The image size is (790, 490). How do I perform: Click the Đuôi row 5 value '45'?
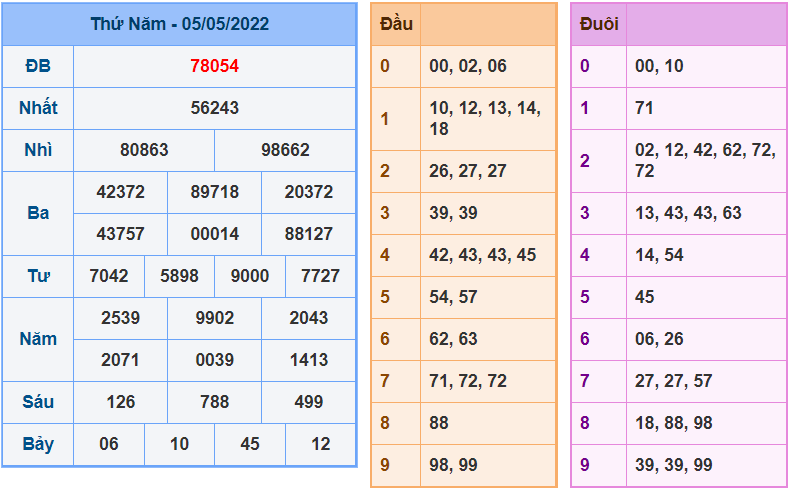point(644,297)
